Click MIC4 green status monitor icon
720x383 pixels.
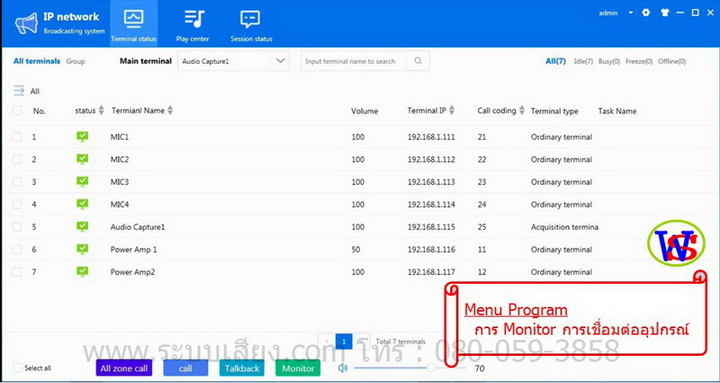[x=82, y=204]
